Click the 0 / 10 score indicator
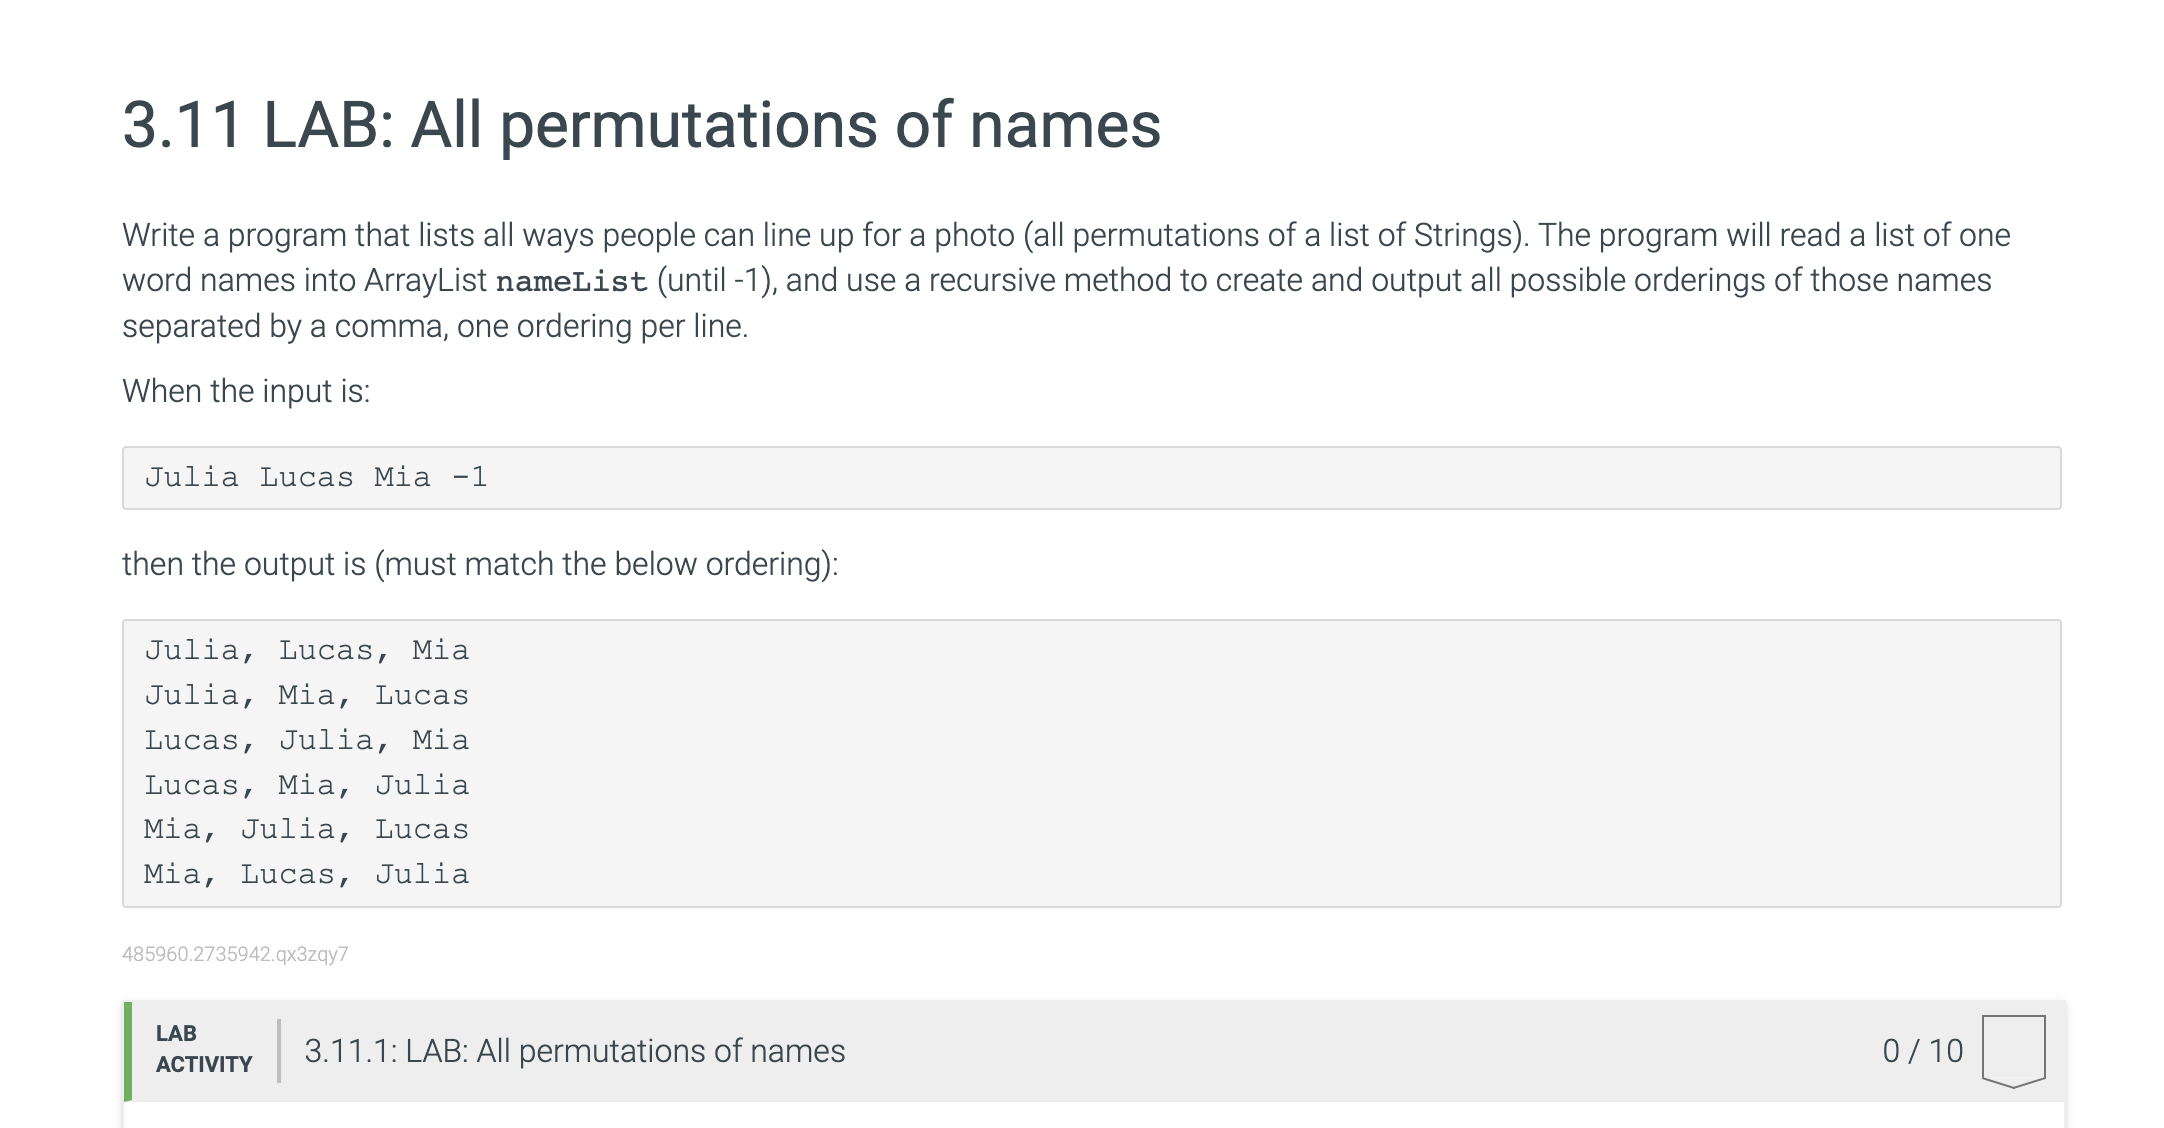 coord(1922,1051)
